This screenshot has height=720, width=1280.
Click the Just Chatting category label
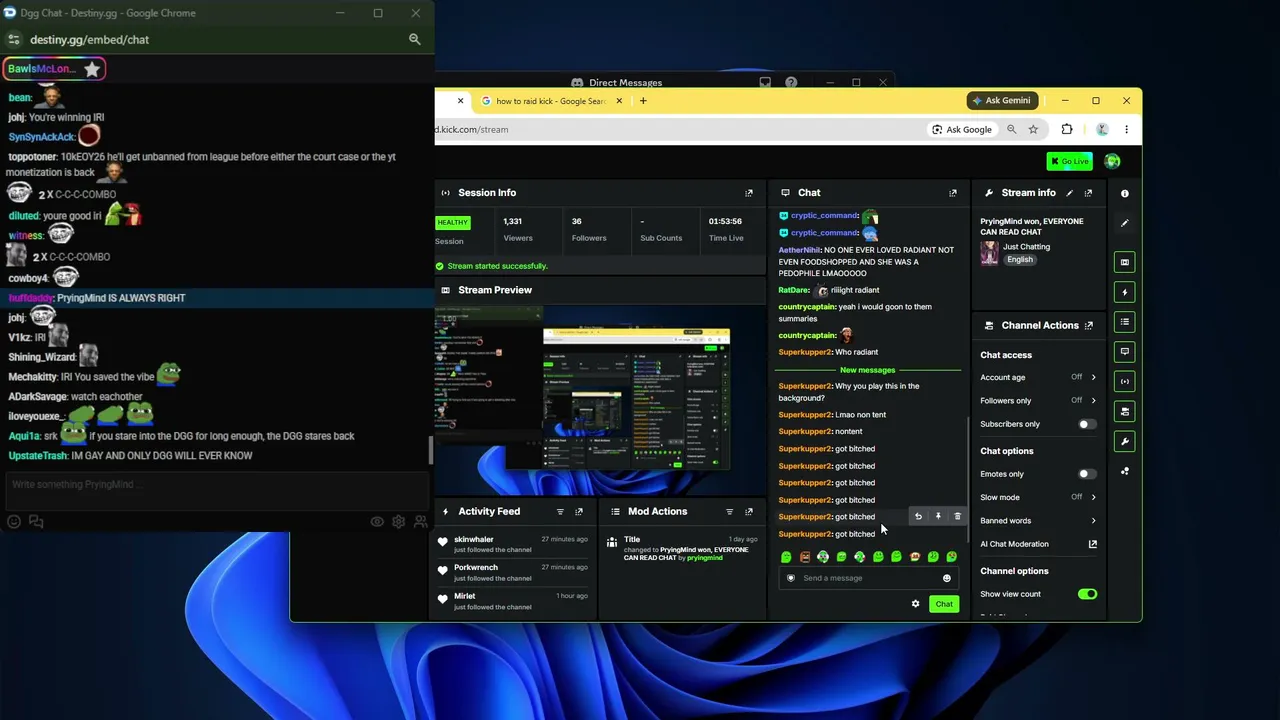[x=1026, y=246]
